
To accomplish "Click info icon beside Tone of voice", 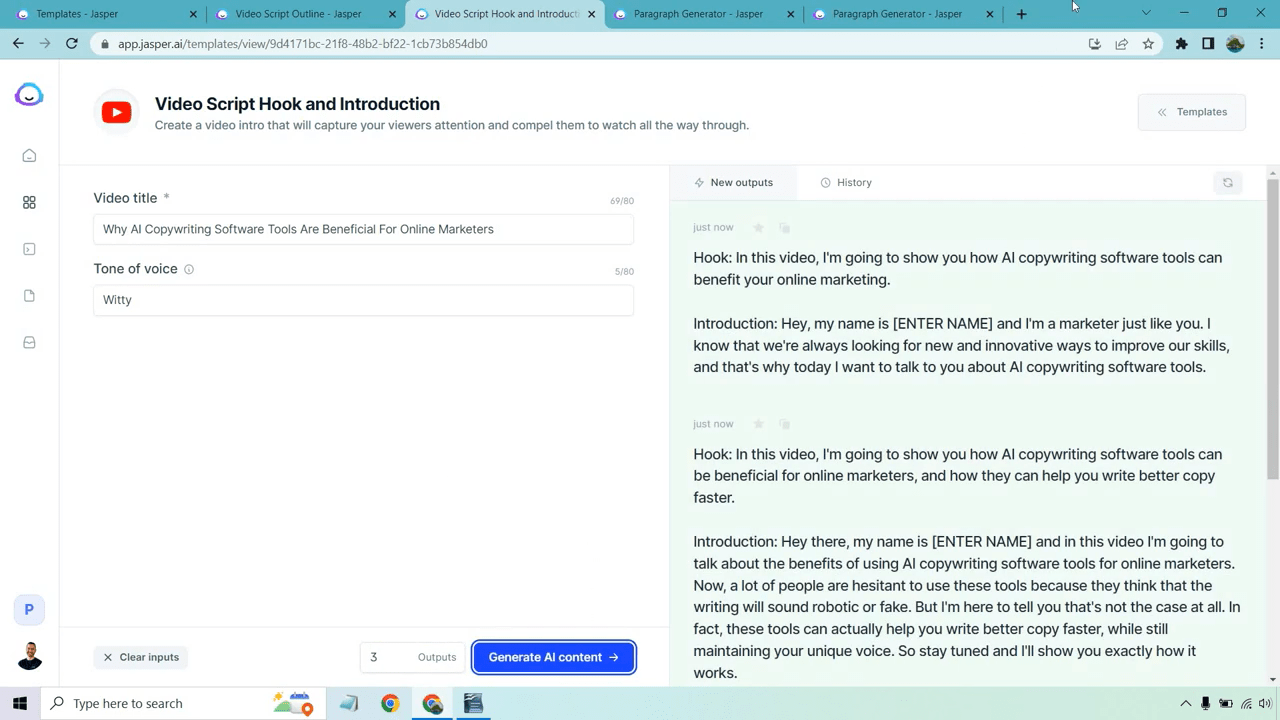I will [189, 269].
